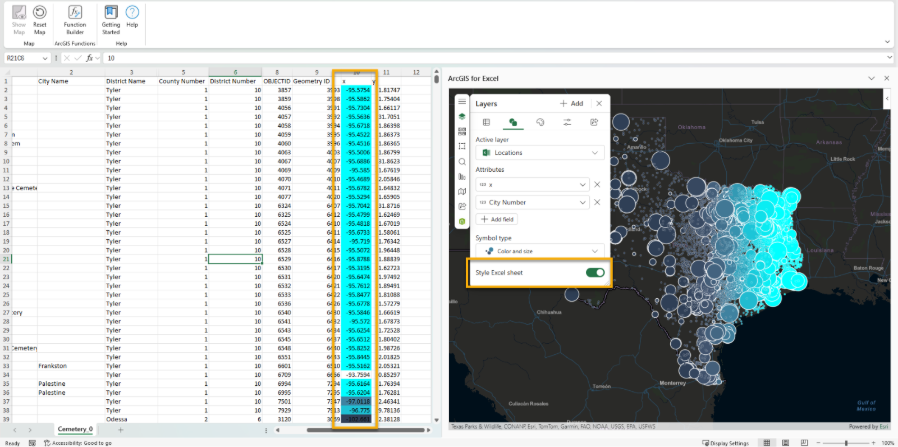Click zoom out minus button
Screen dimensions: 898x447
point(820,443)
